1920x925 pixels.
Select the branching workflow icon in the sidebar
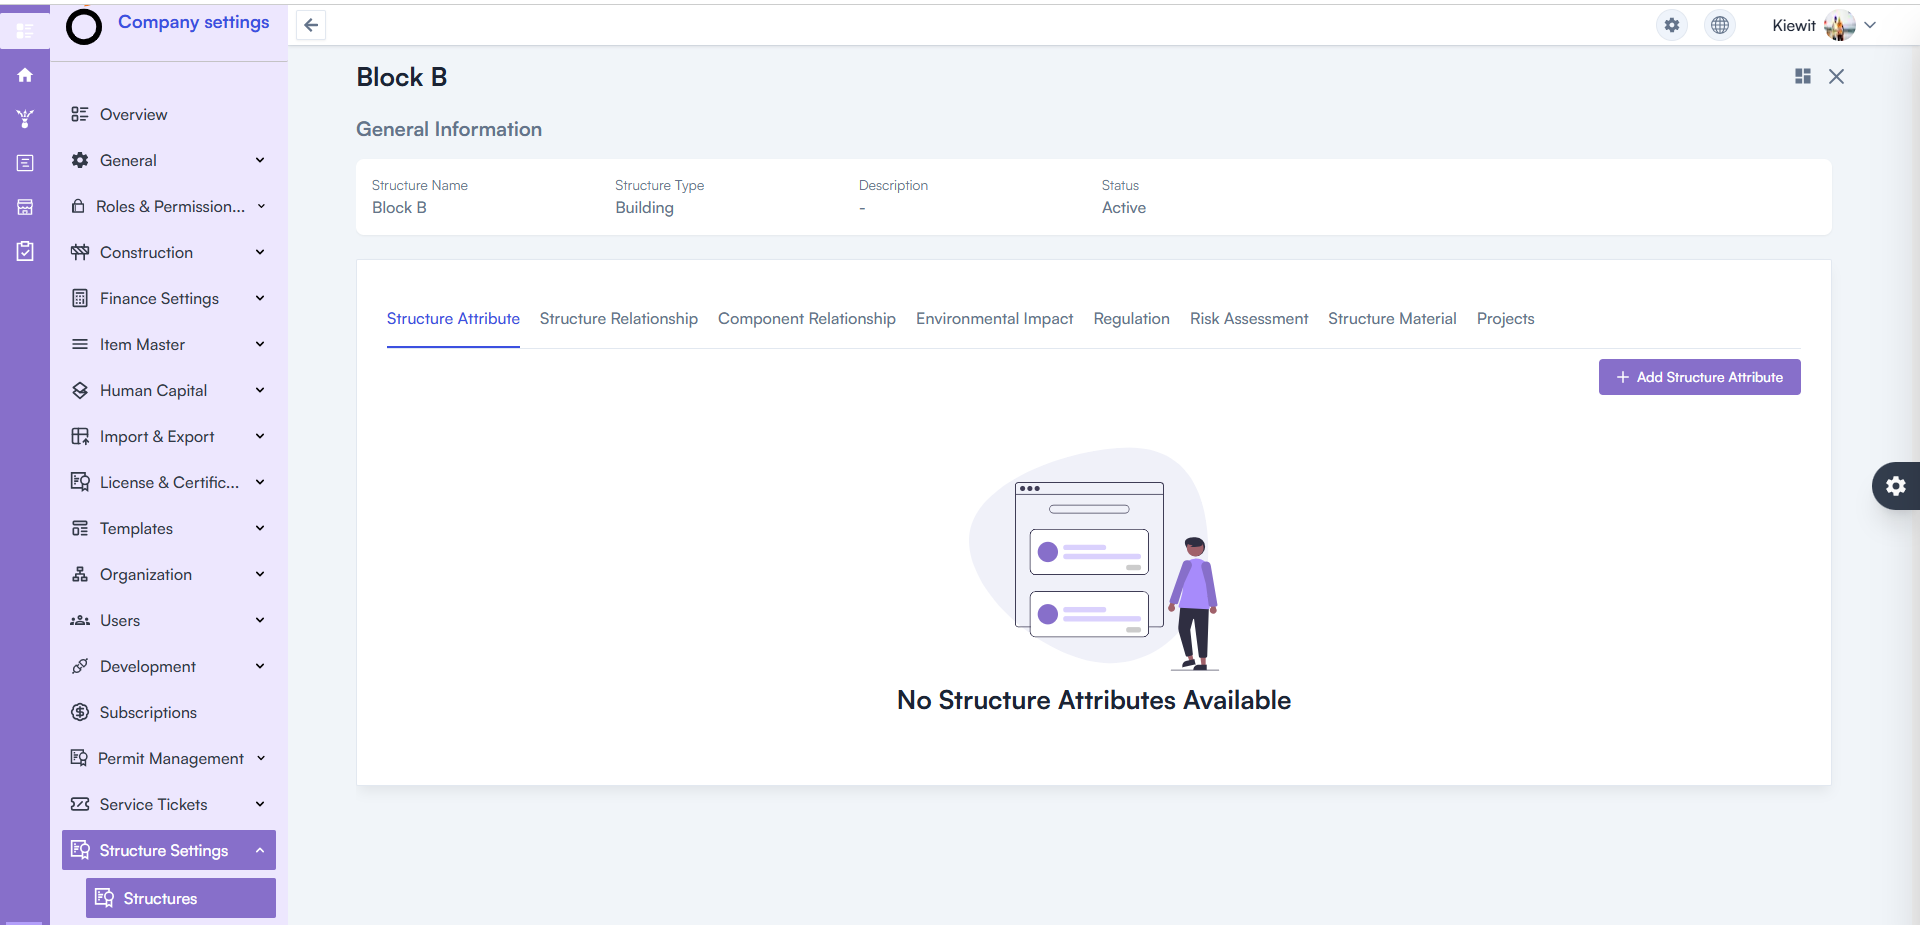[25, 119]
